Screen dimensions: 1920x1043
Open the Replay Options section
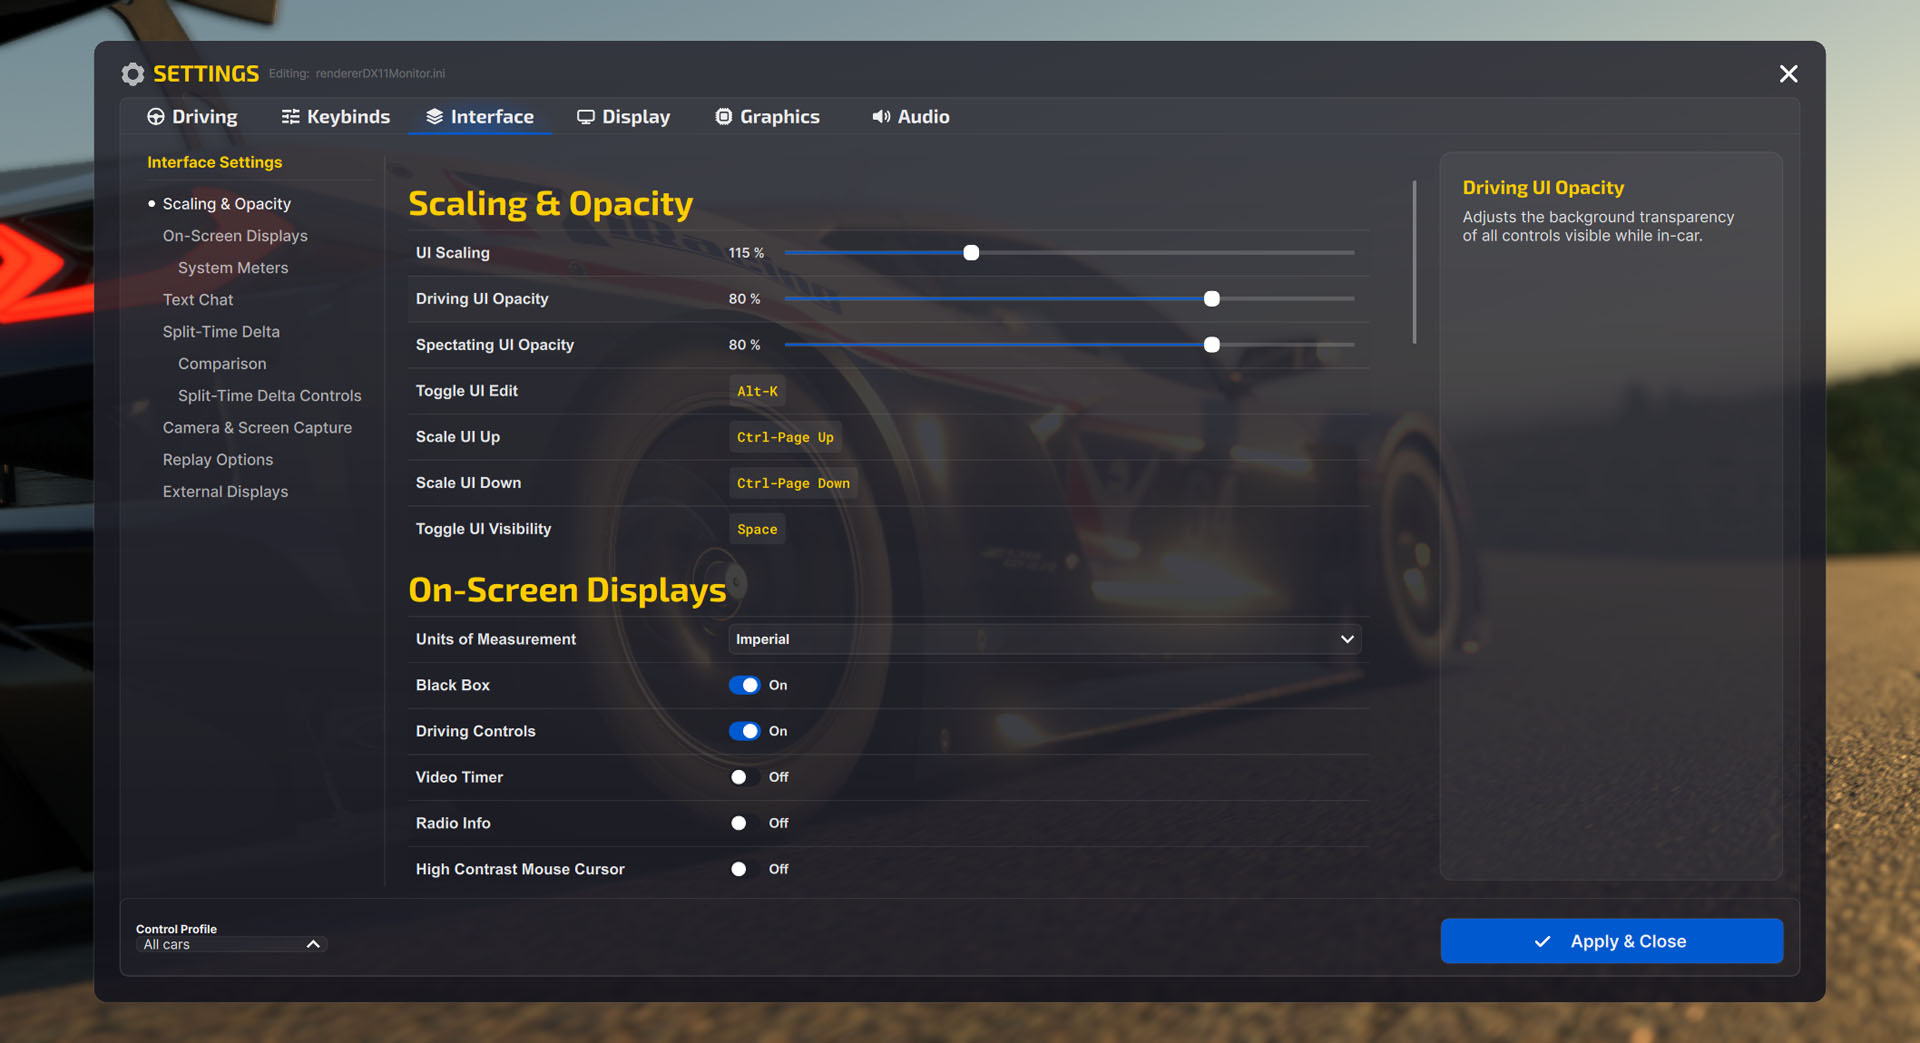pyautogui.click(x=218, y=460)
